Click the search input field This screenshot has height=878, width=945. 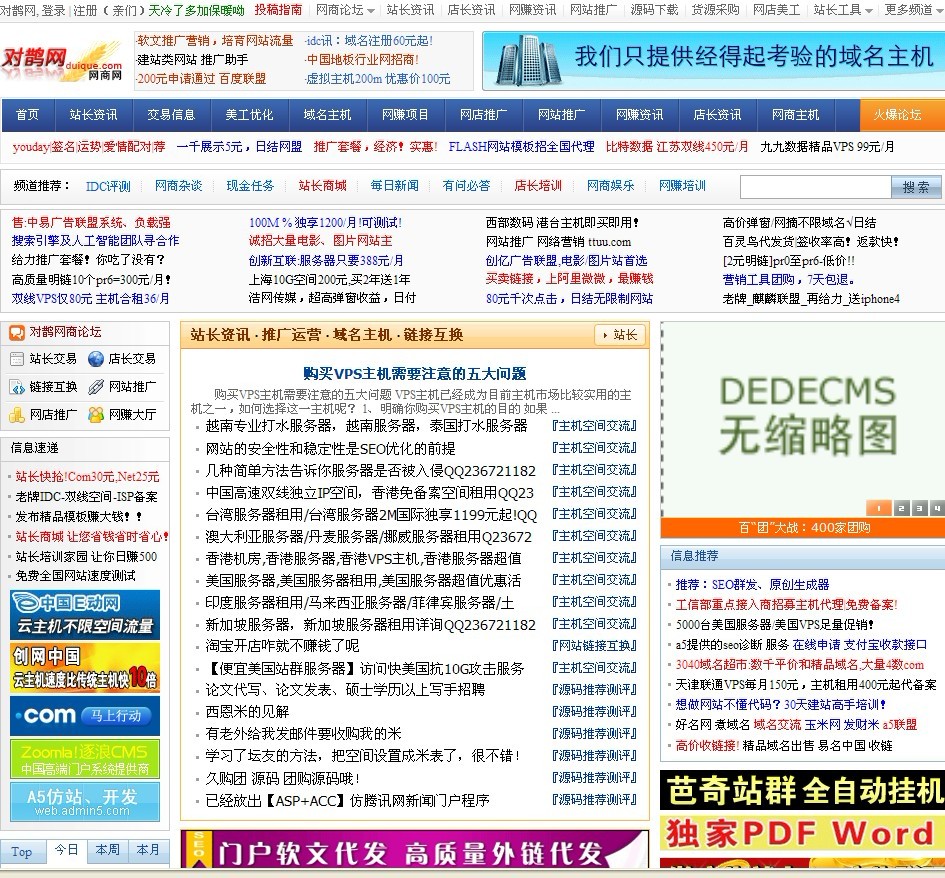[x=815, y=187]
